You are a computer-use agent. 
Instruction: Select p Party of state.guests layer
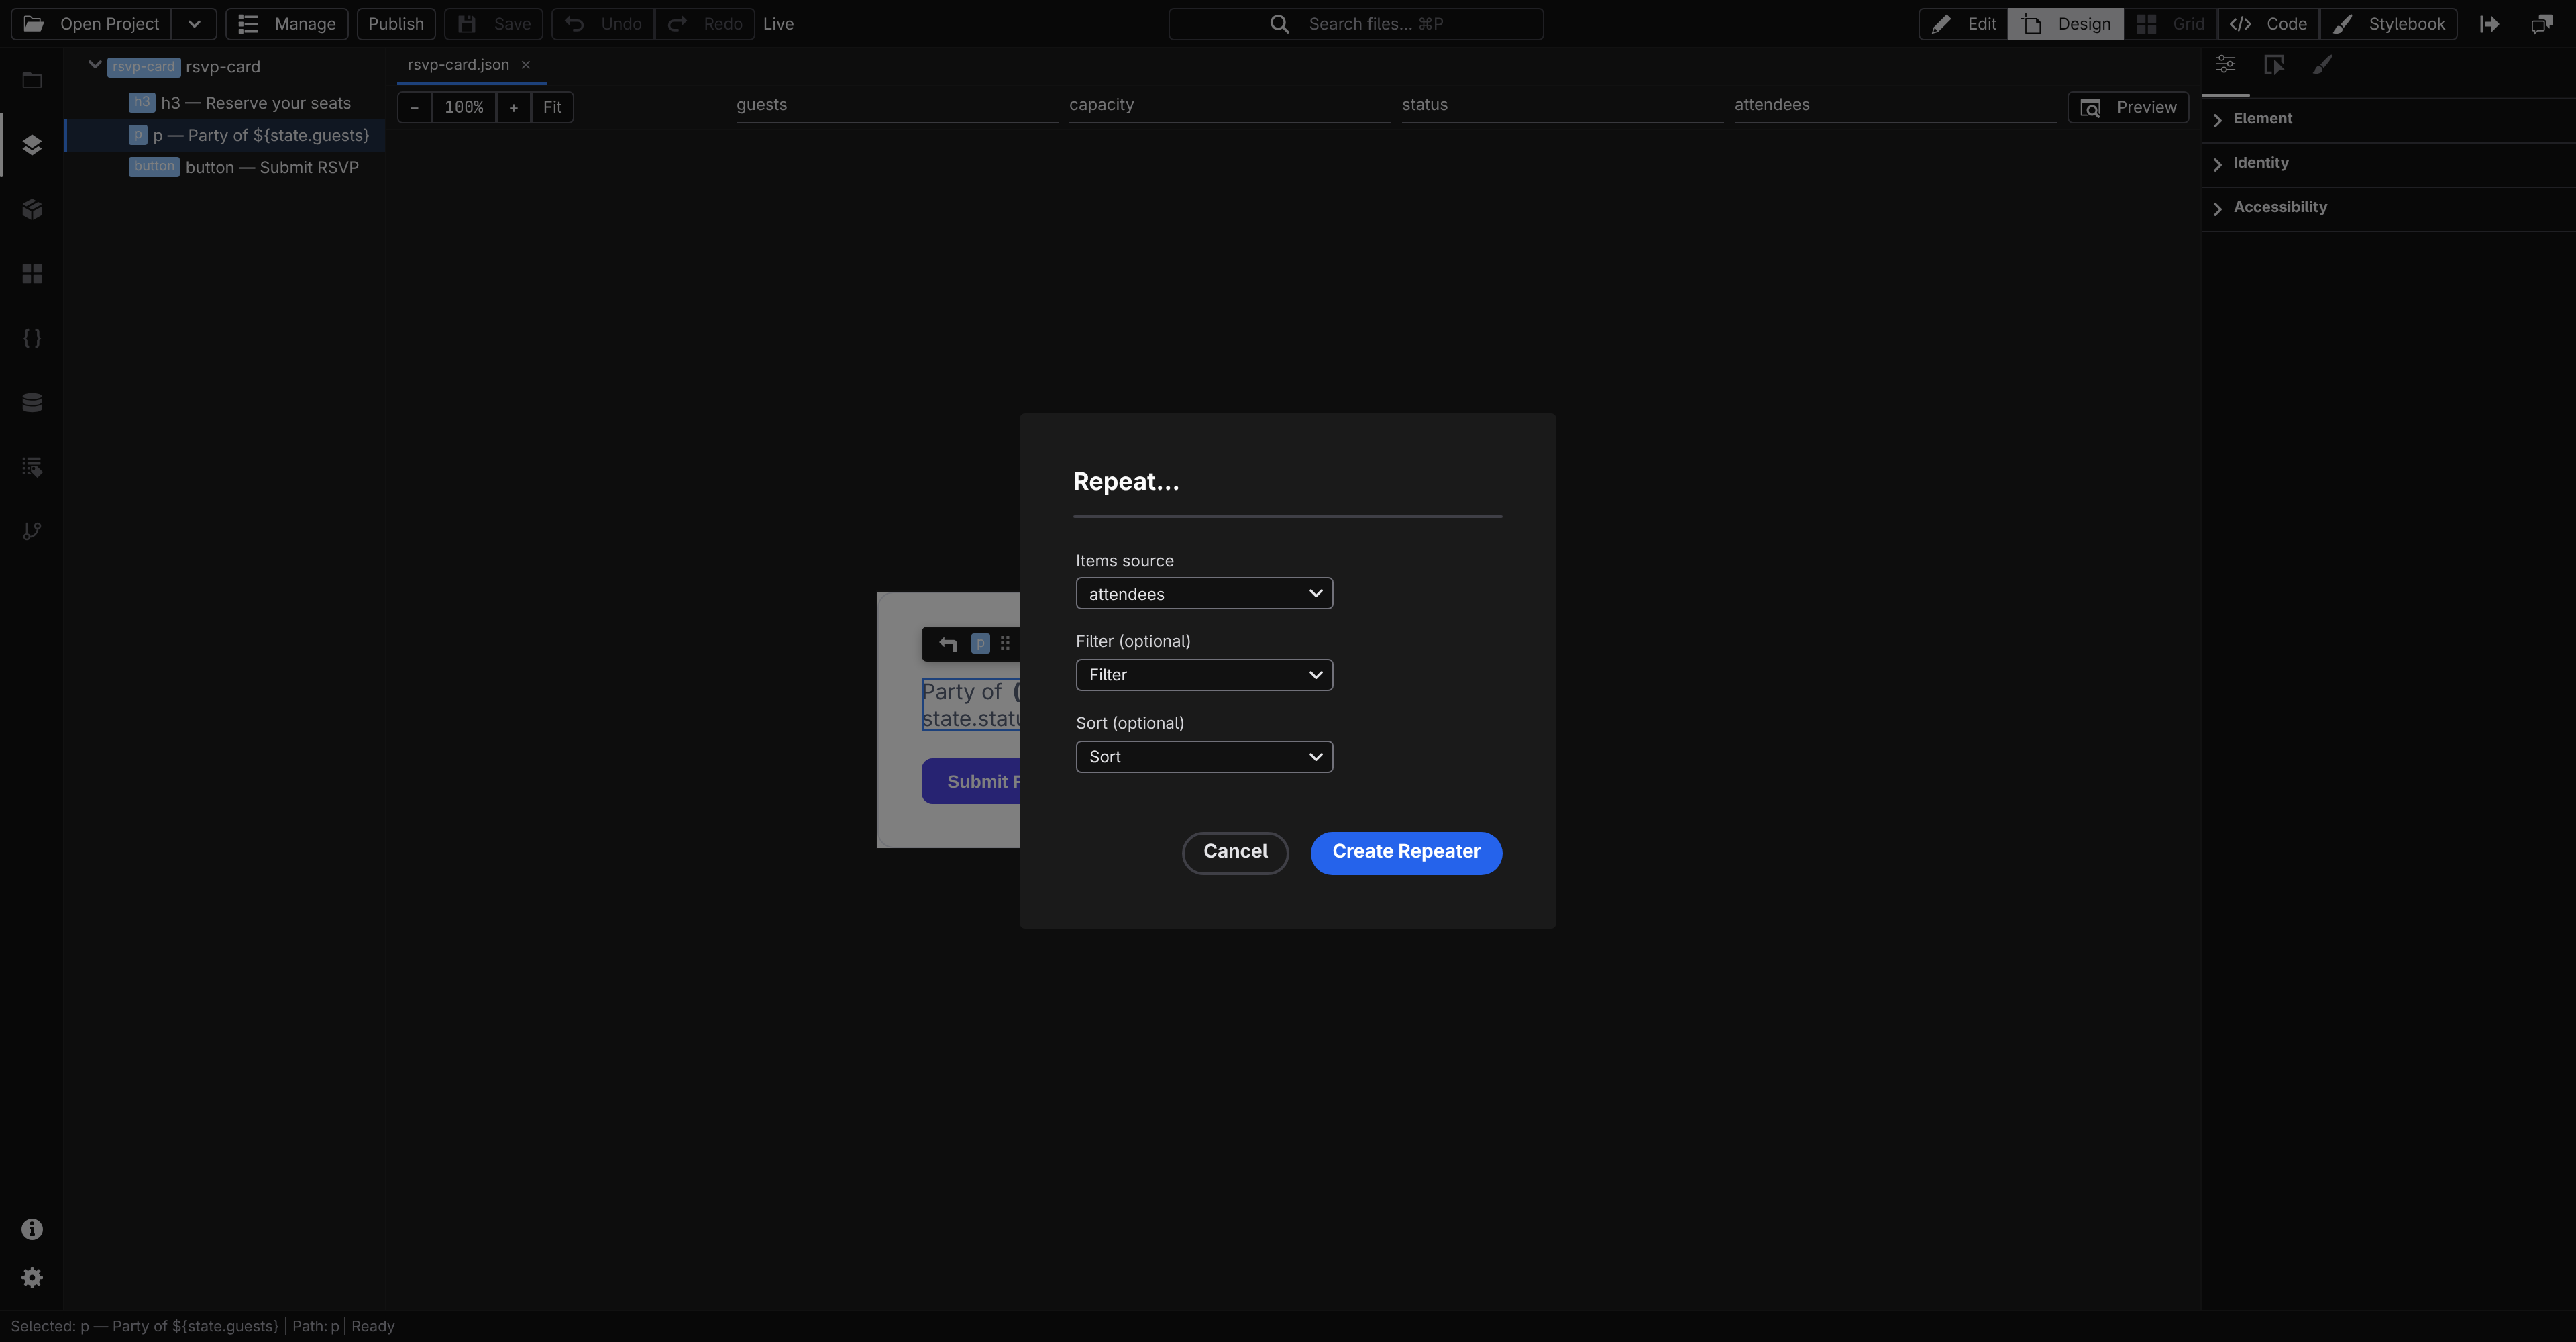click(x=225, y=135)
